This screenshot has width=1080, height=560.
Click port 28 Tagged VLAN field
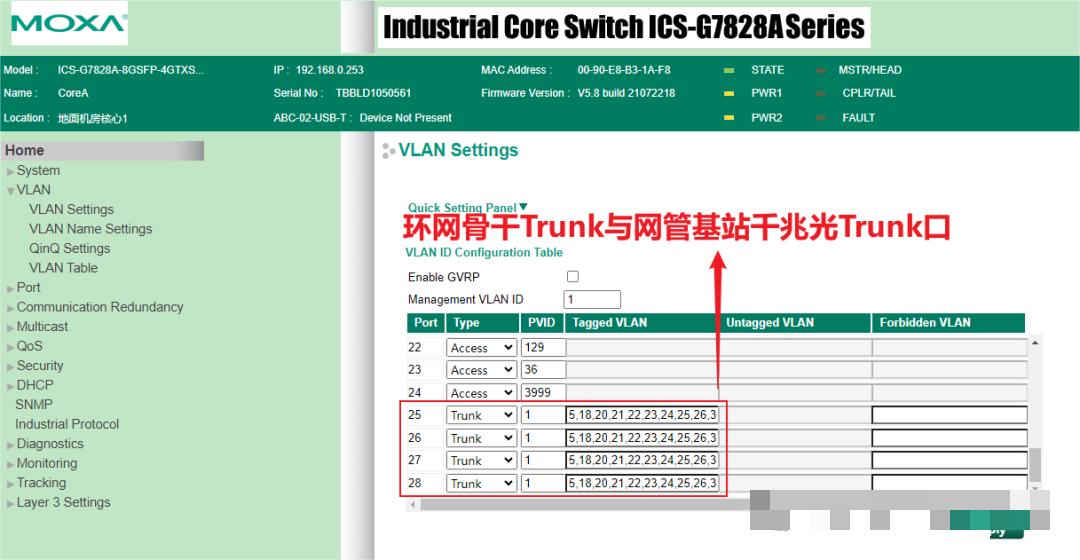pyautogui.click(x=642, y=483)
